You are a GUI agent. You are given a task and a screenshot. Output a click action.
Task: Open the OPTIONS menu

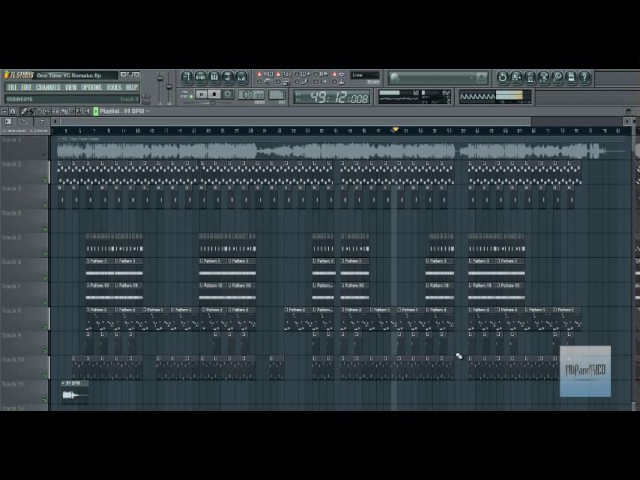pos(91,87)
